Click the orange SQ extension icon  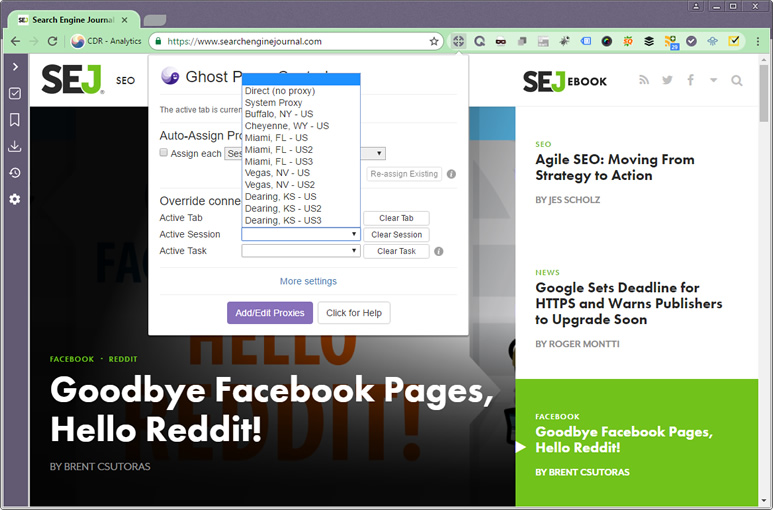click(628, 41)
